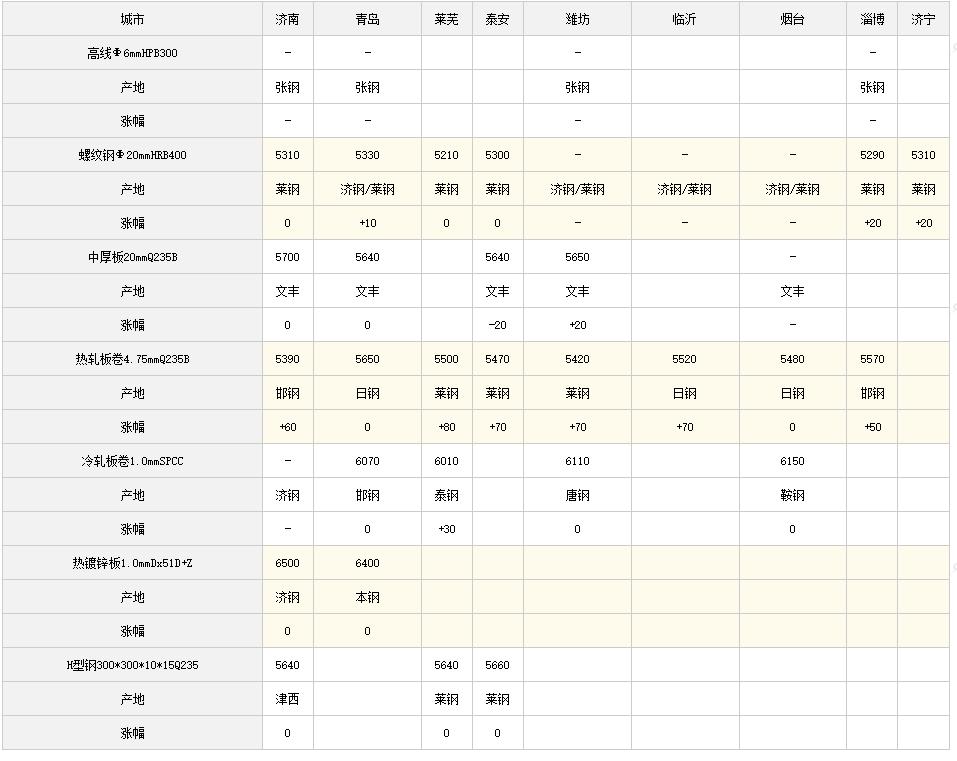Click the -20 change value for 泰安 plate
The height and width of the screenshot is (761, 957).
tap(497, 325)
